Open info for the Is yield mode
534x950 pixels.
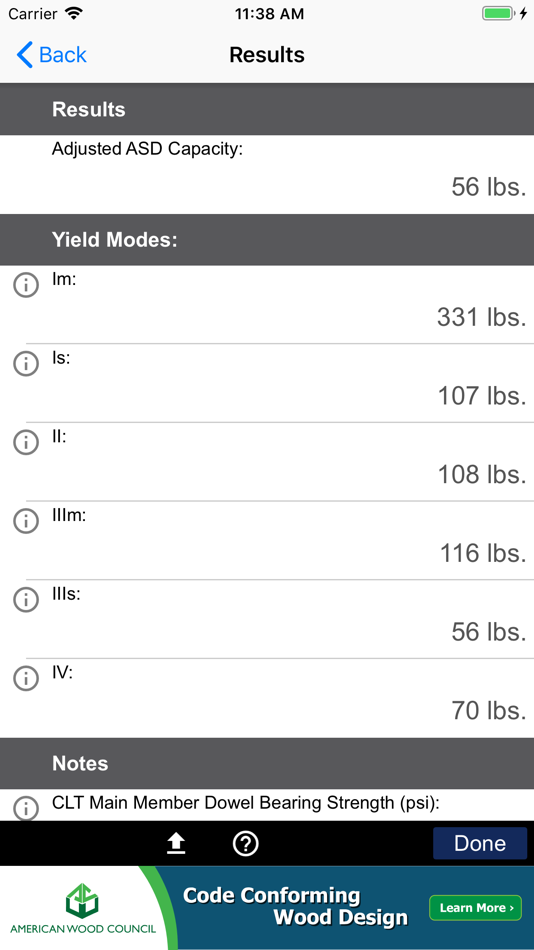pyautogui.click(x=26, y=364)
